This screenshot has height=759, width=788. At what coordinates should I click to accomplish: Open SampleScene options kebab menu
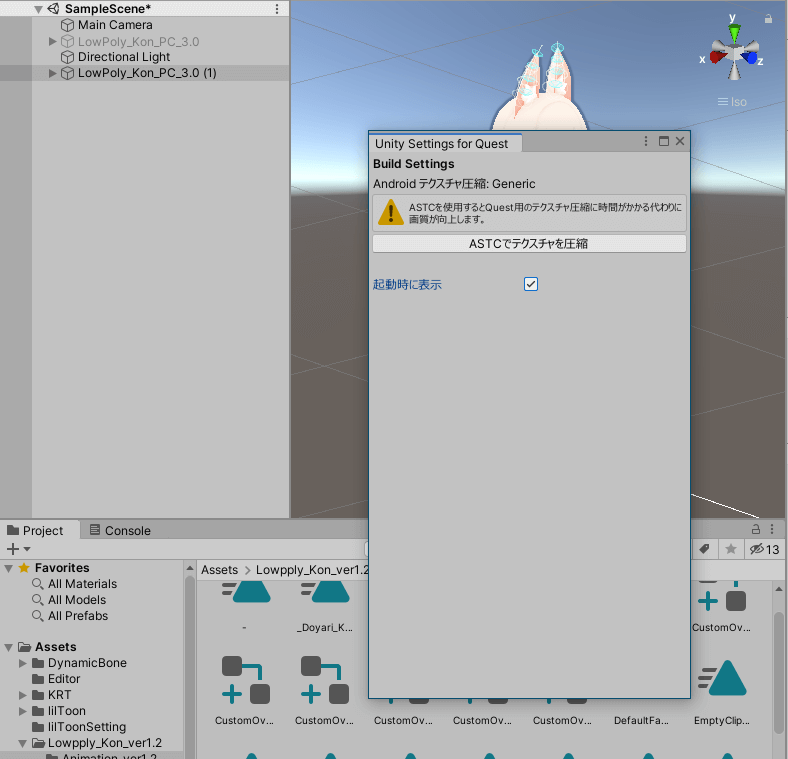[x=277, y=9]
